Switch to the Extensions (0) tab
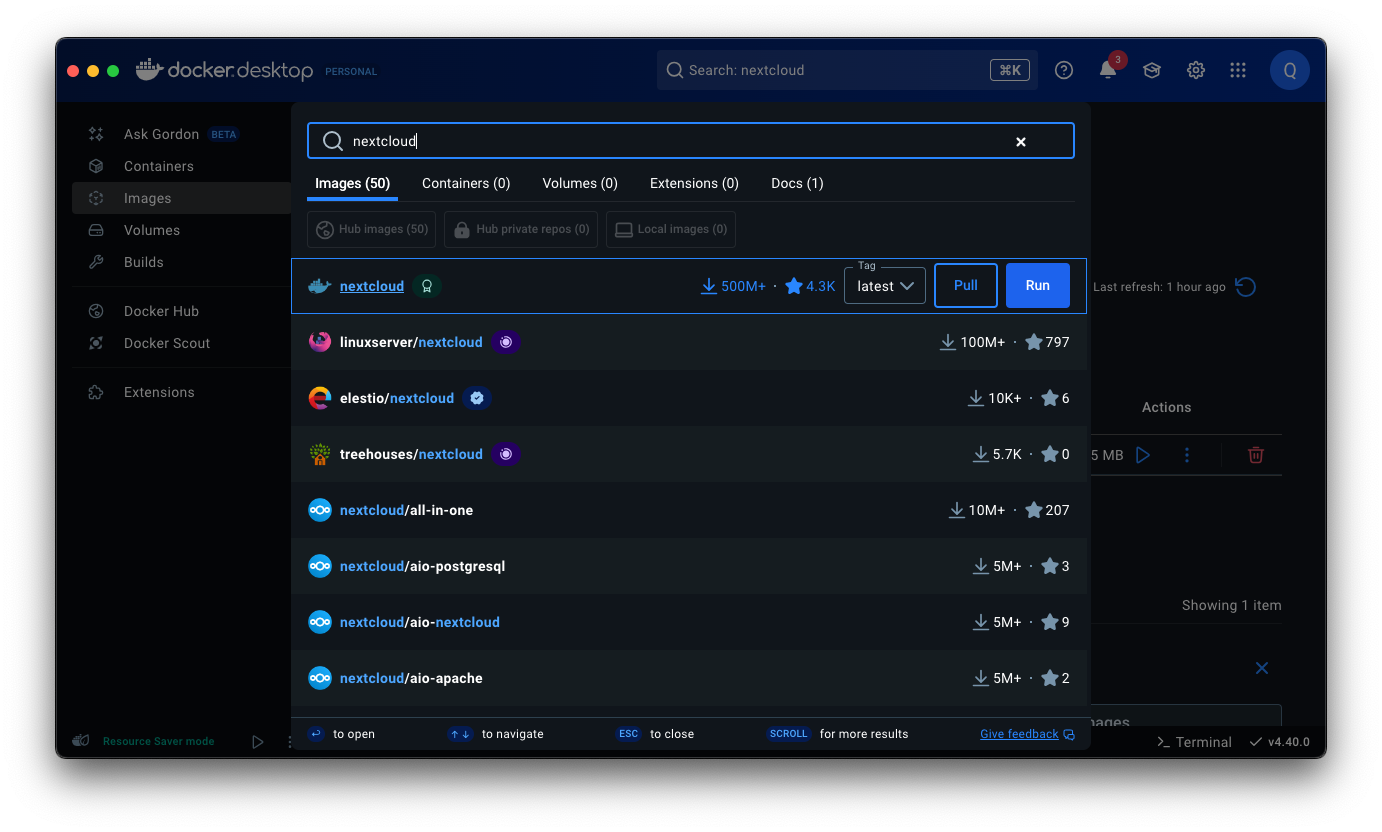 tap(694, 183)
